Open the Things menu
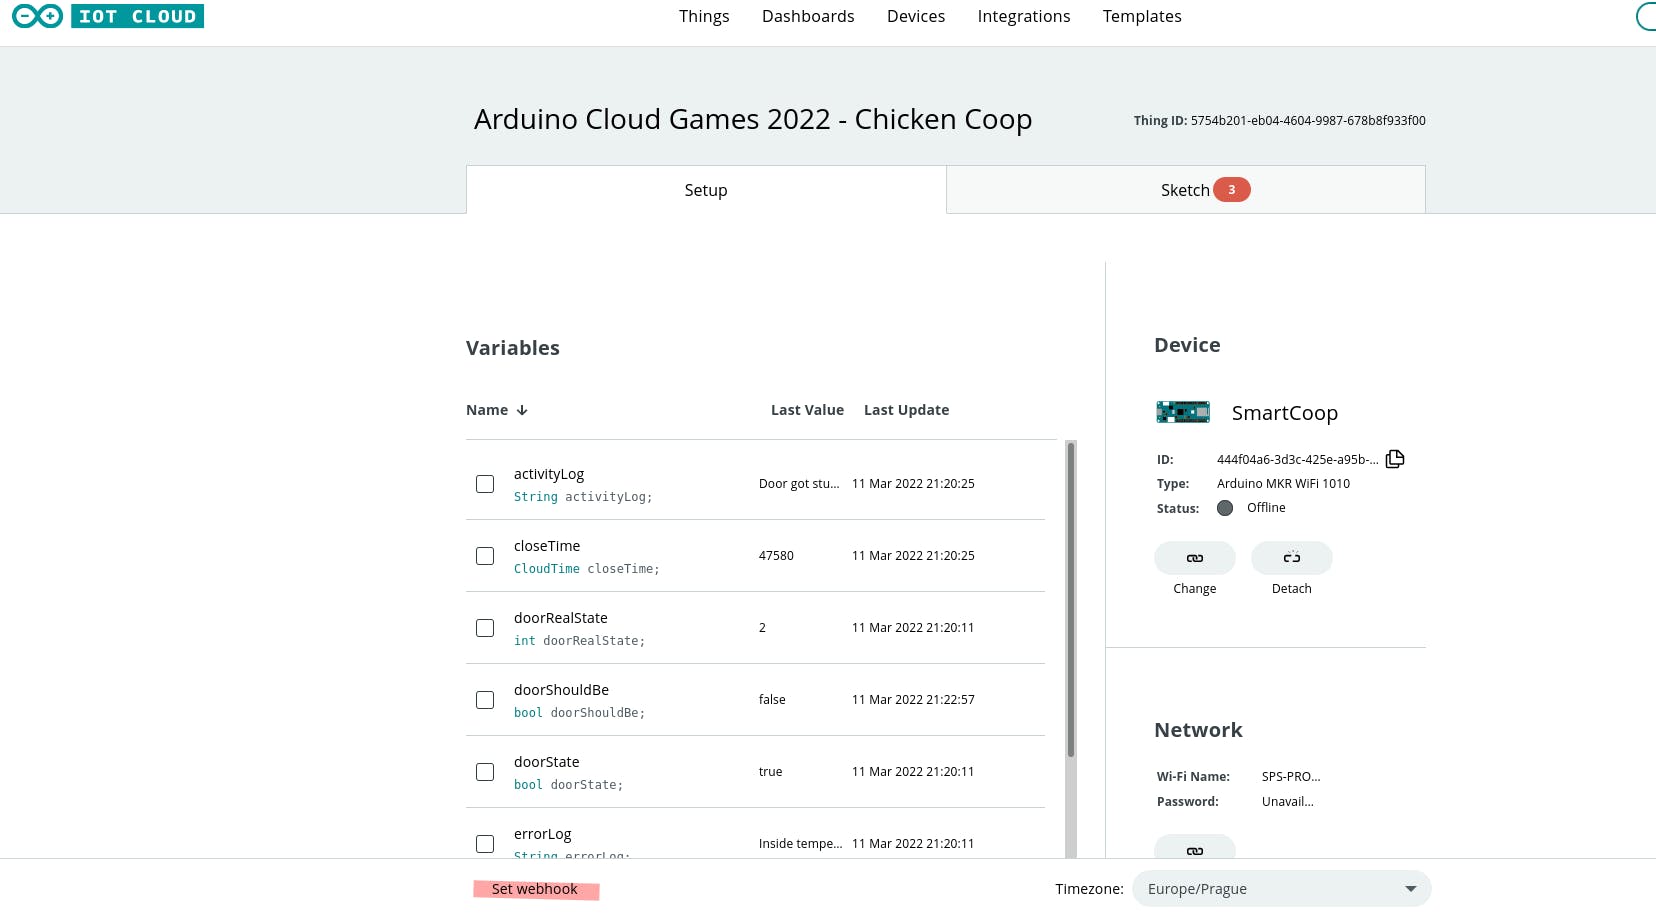The width and height of the screenshot is (1656, 918). 704,16
